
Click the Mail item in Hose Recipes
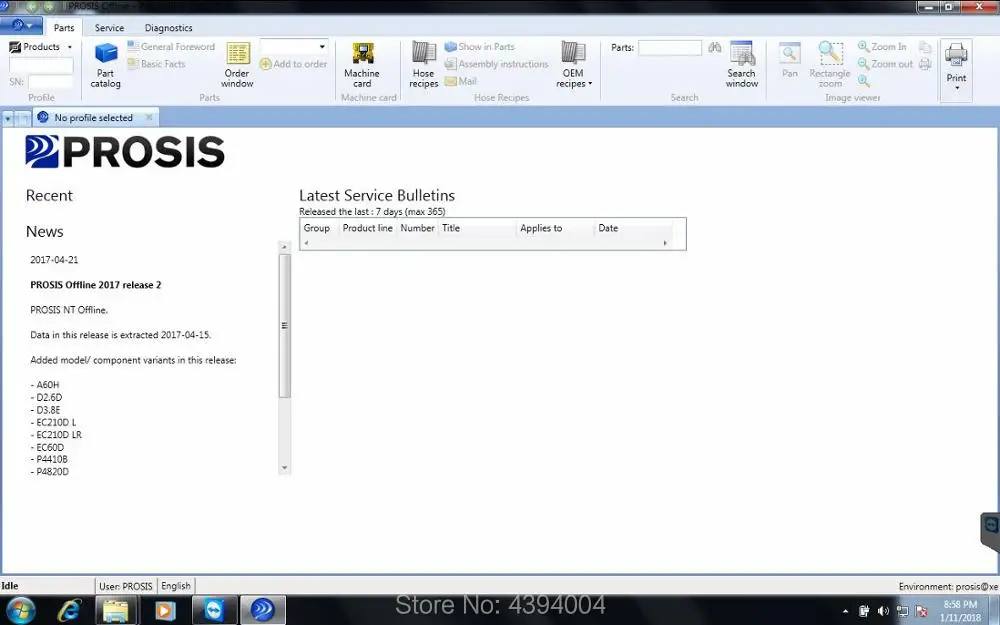(460, 81)
